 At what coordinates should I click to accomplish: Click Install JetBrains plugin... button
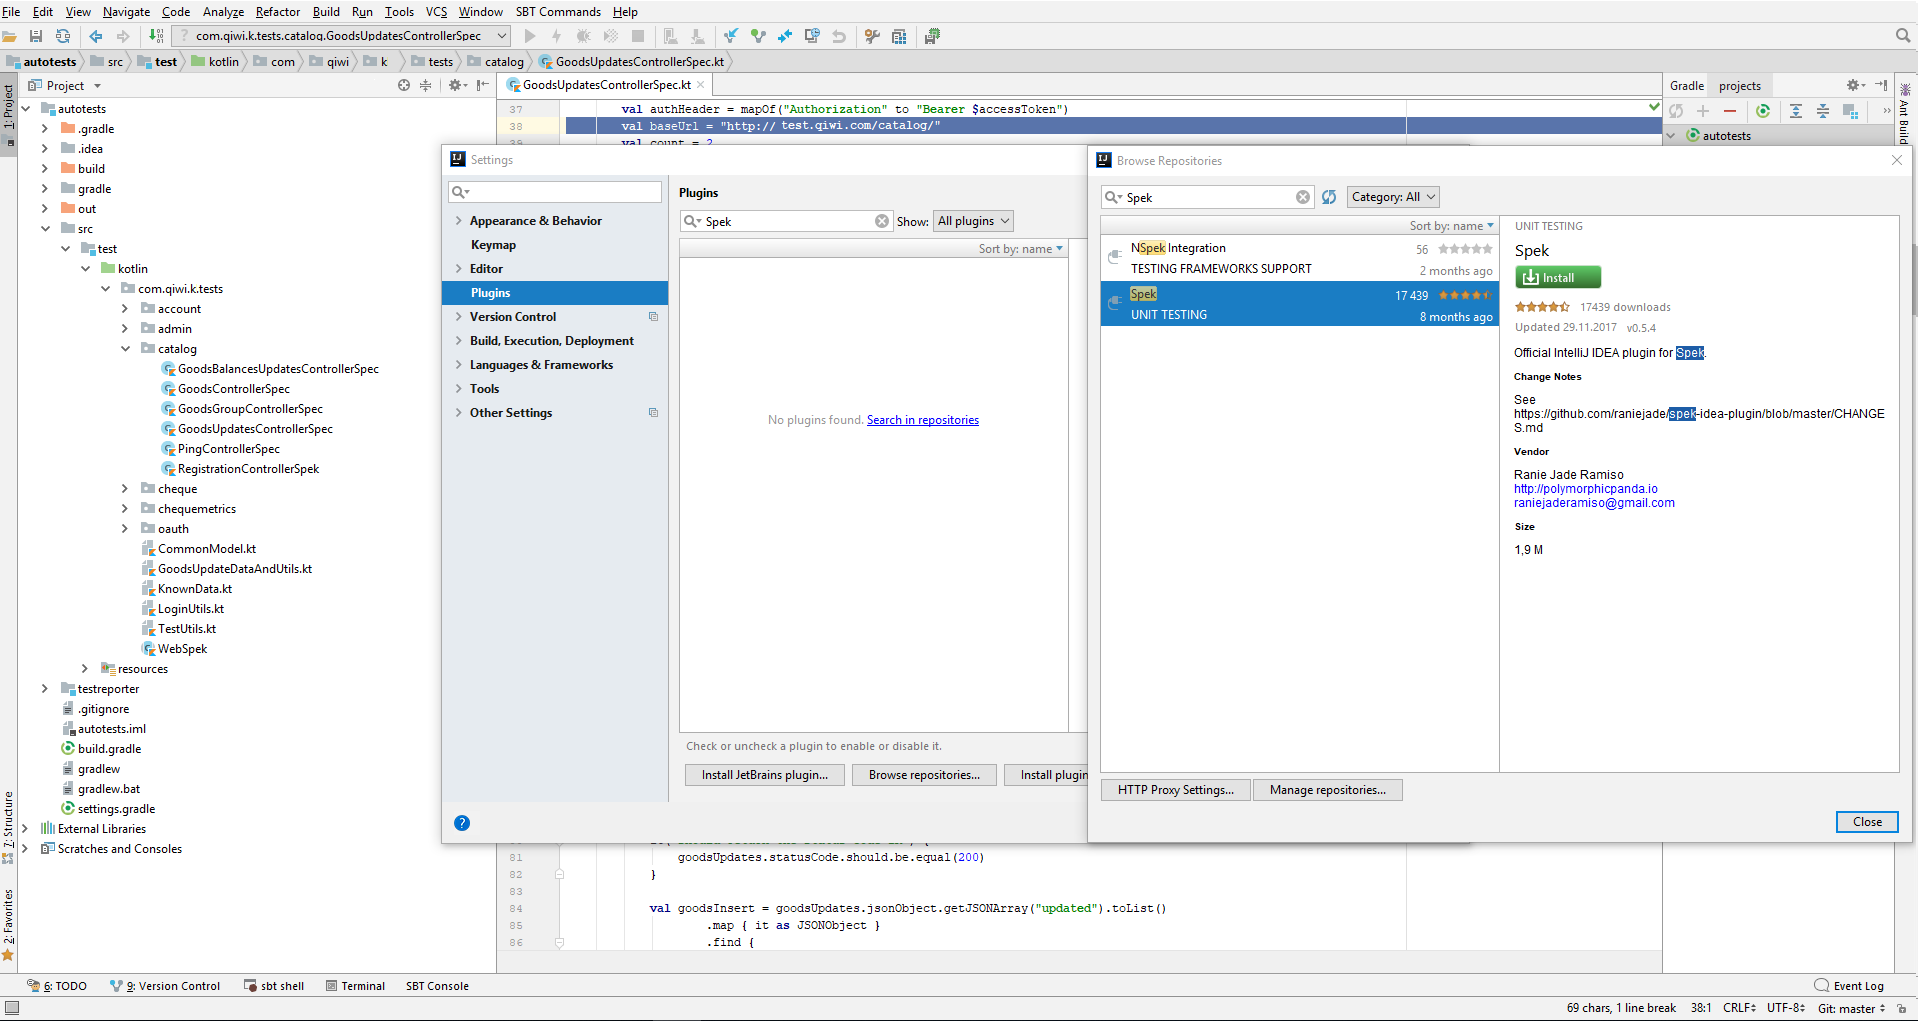[x=765, y=775]
